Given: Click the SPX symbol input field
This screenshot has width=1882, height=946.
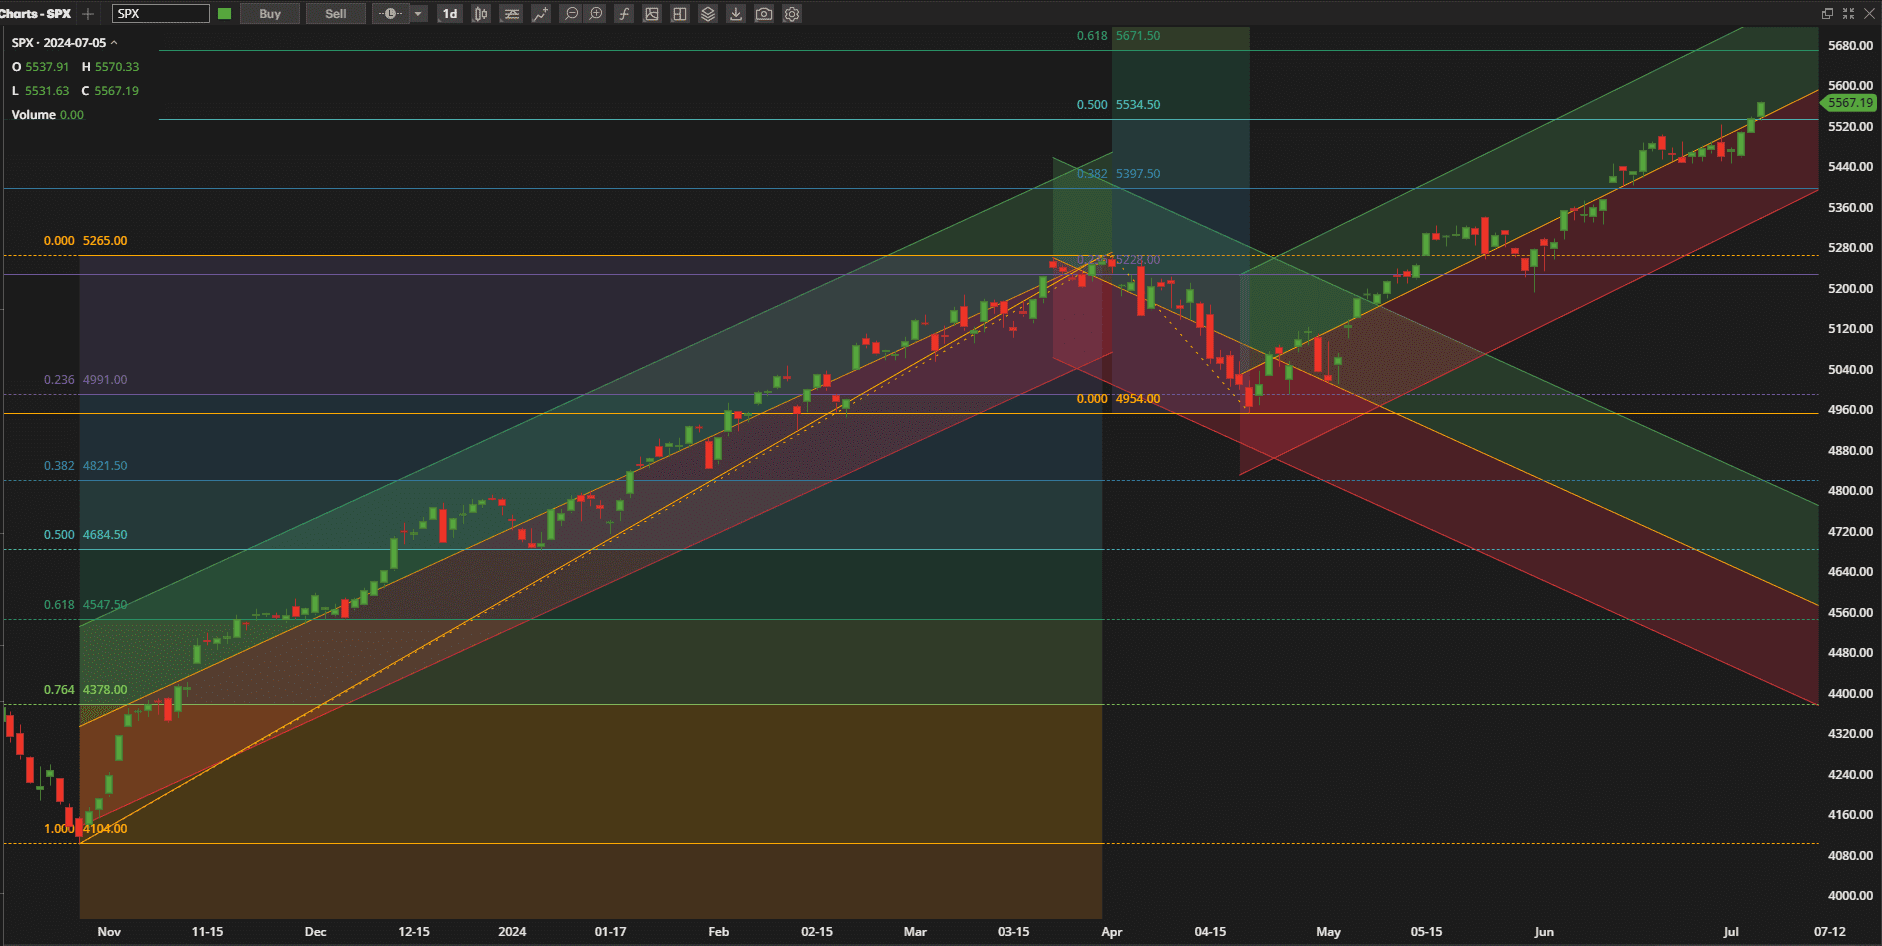Looking at the screenshot, I should [x=160, y=14].
